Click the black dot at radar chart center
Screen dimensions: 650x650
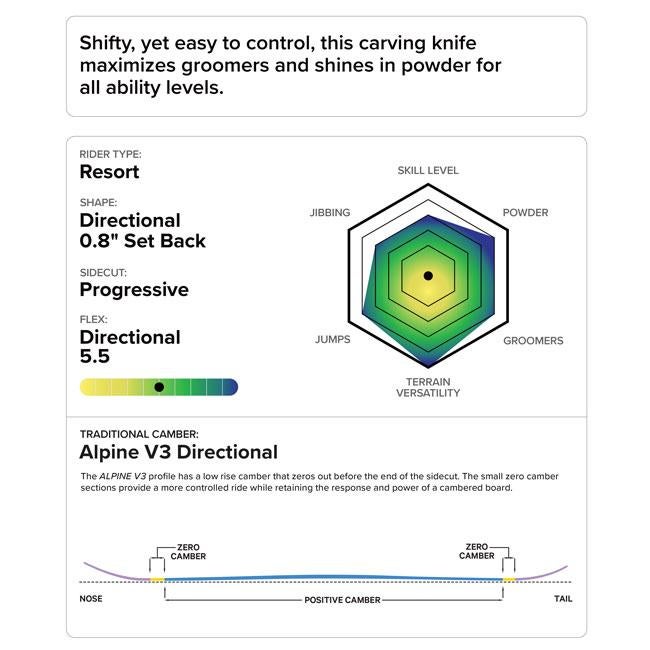click(428, 275)
